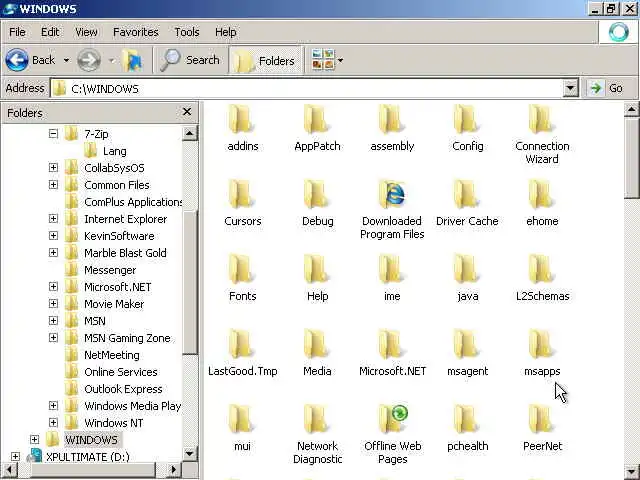The height and width of the screenshot is (480, 640).
Task: Open the Search pane
Action: 190,60
